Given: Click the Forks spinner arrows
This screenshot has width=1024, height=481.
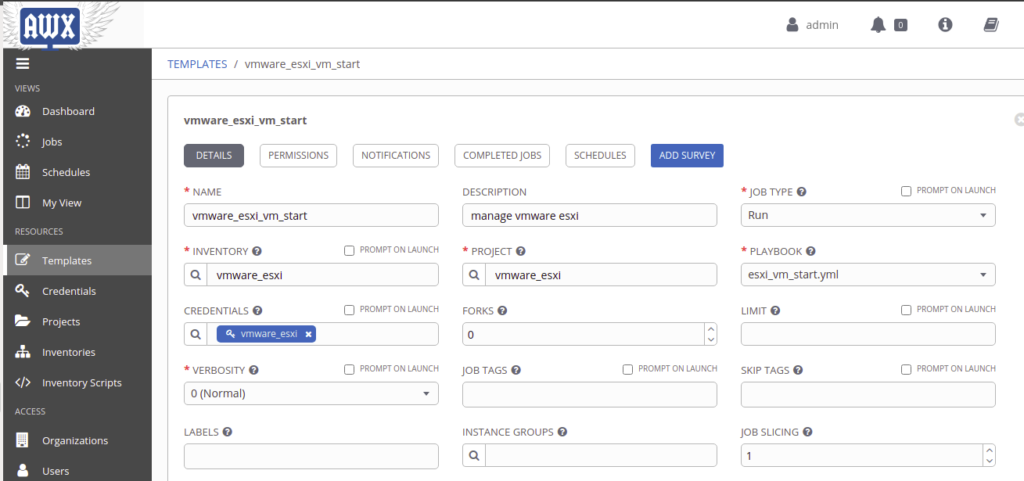Looking at the screenshot, I should (711, 334).
